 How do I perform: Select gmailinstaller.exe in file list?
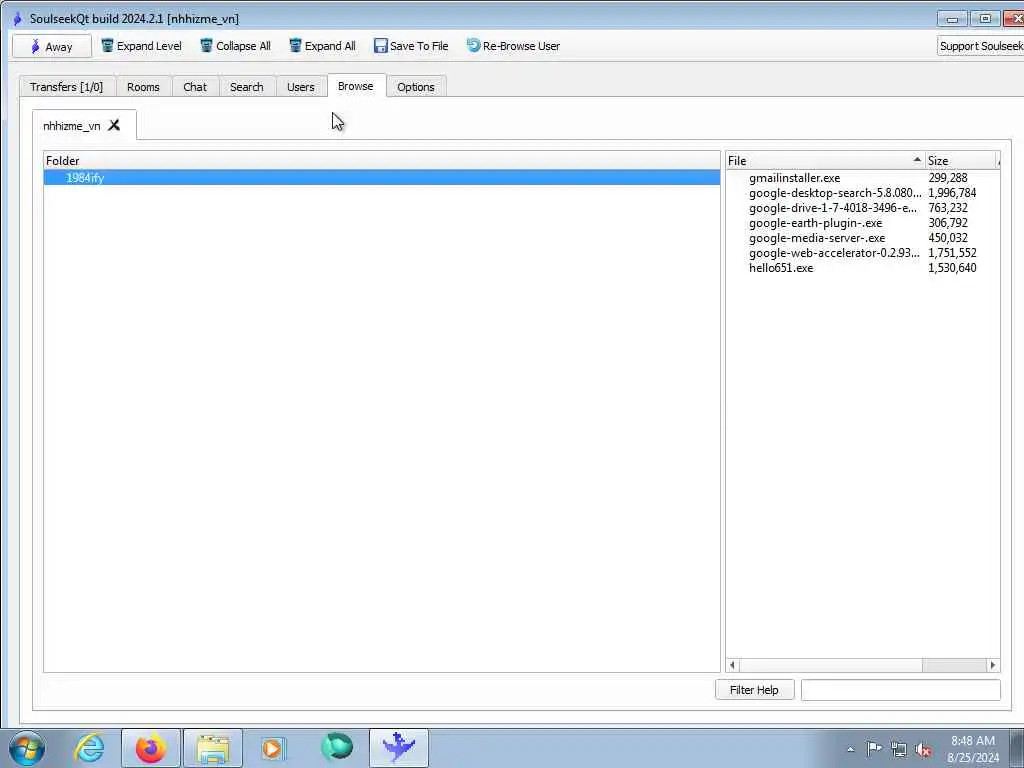pos(794,178)
